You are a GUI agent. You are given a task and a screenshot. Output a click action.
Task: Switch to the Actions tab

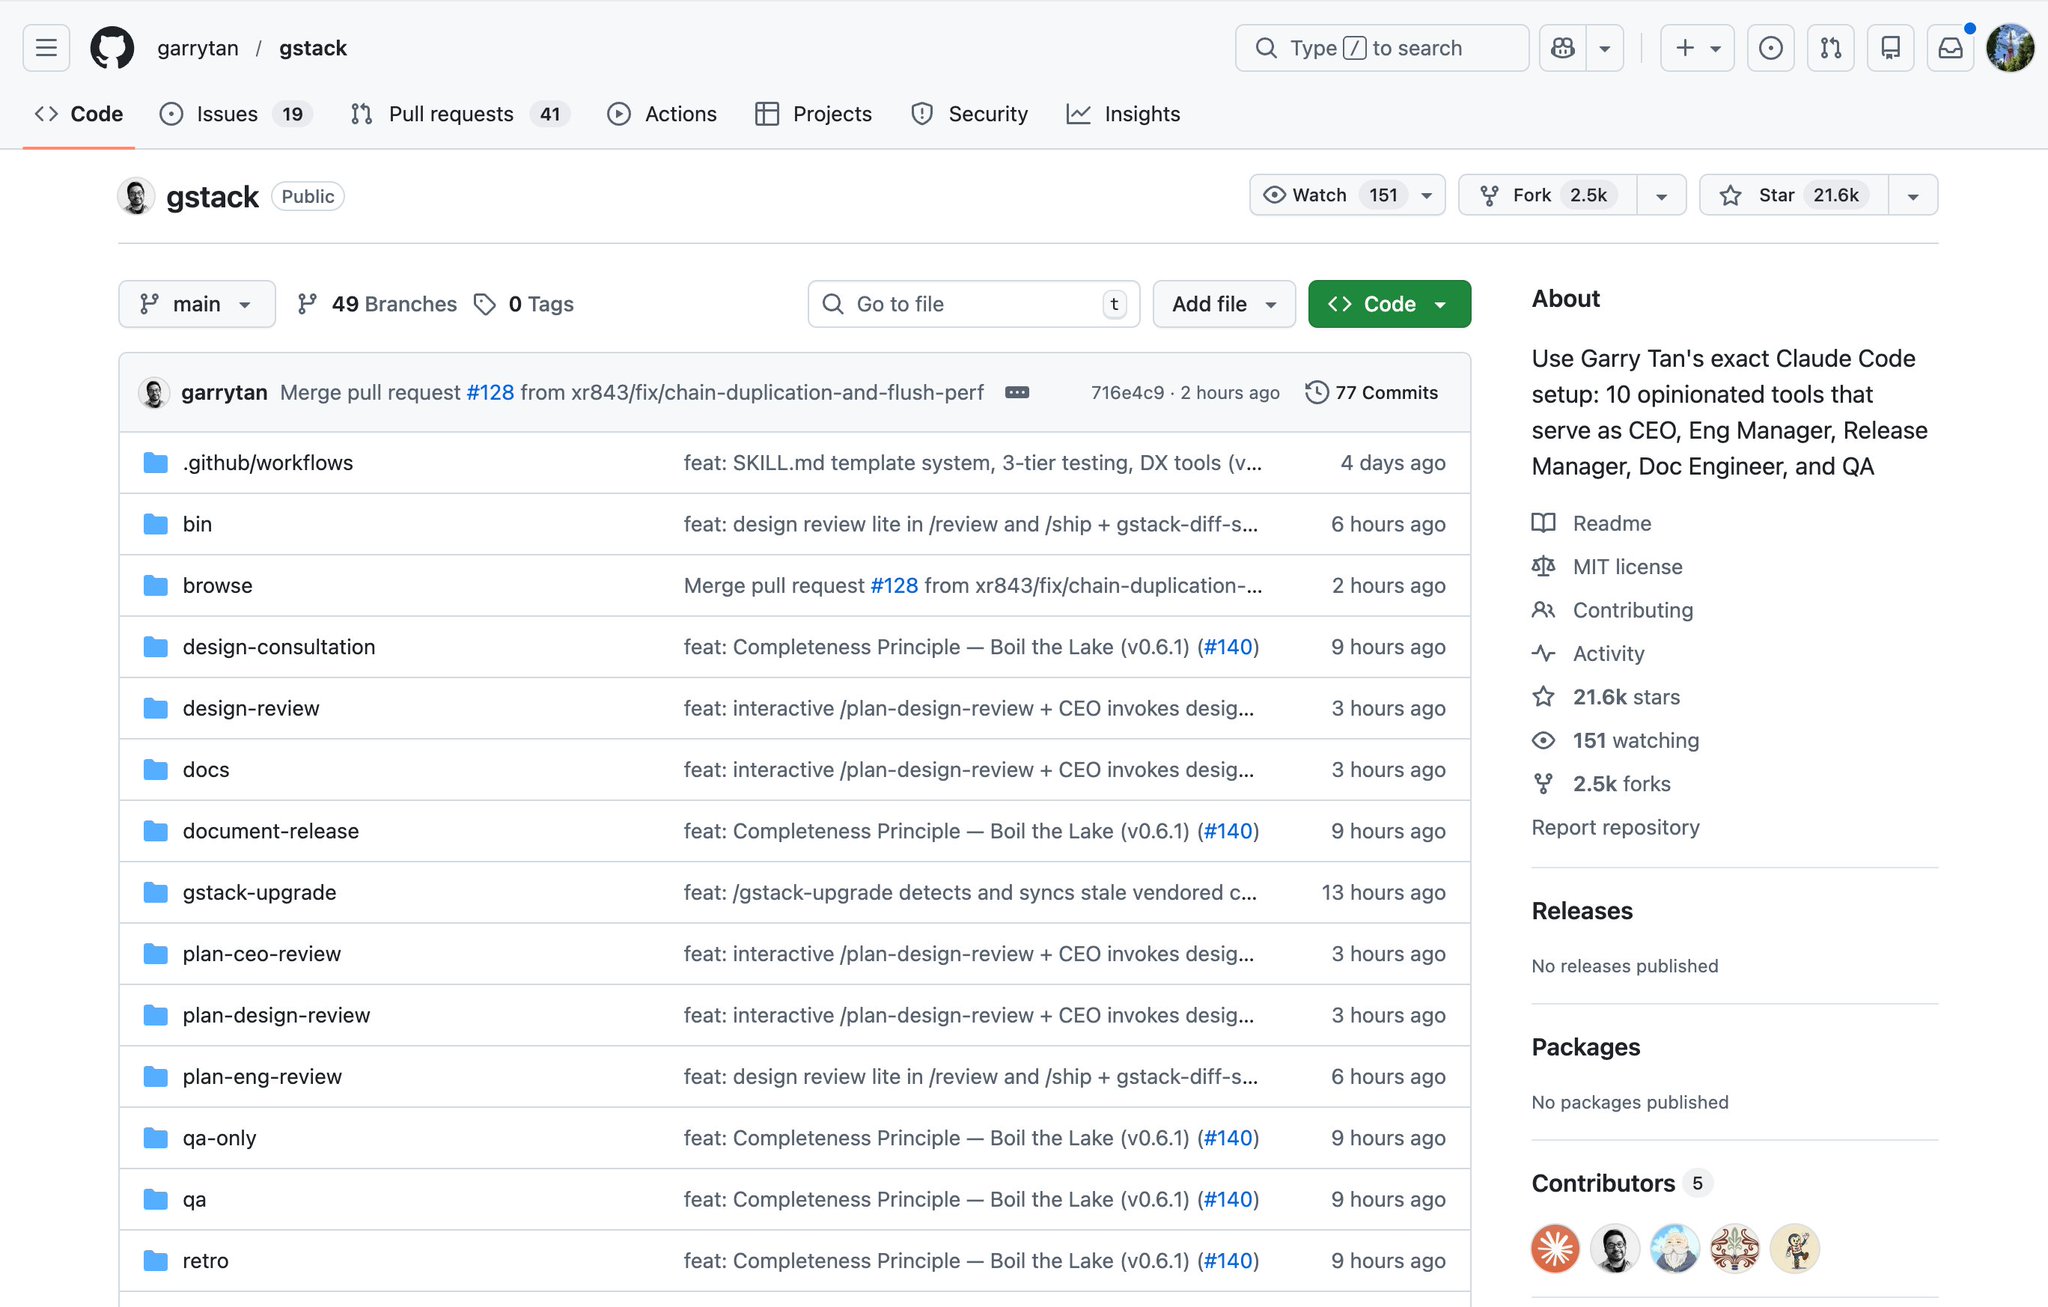(662, 114)
